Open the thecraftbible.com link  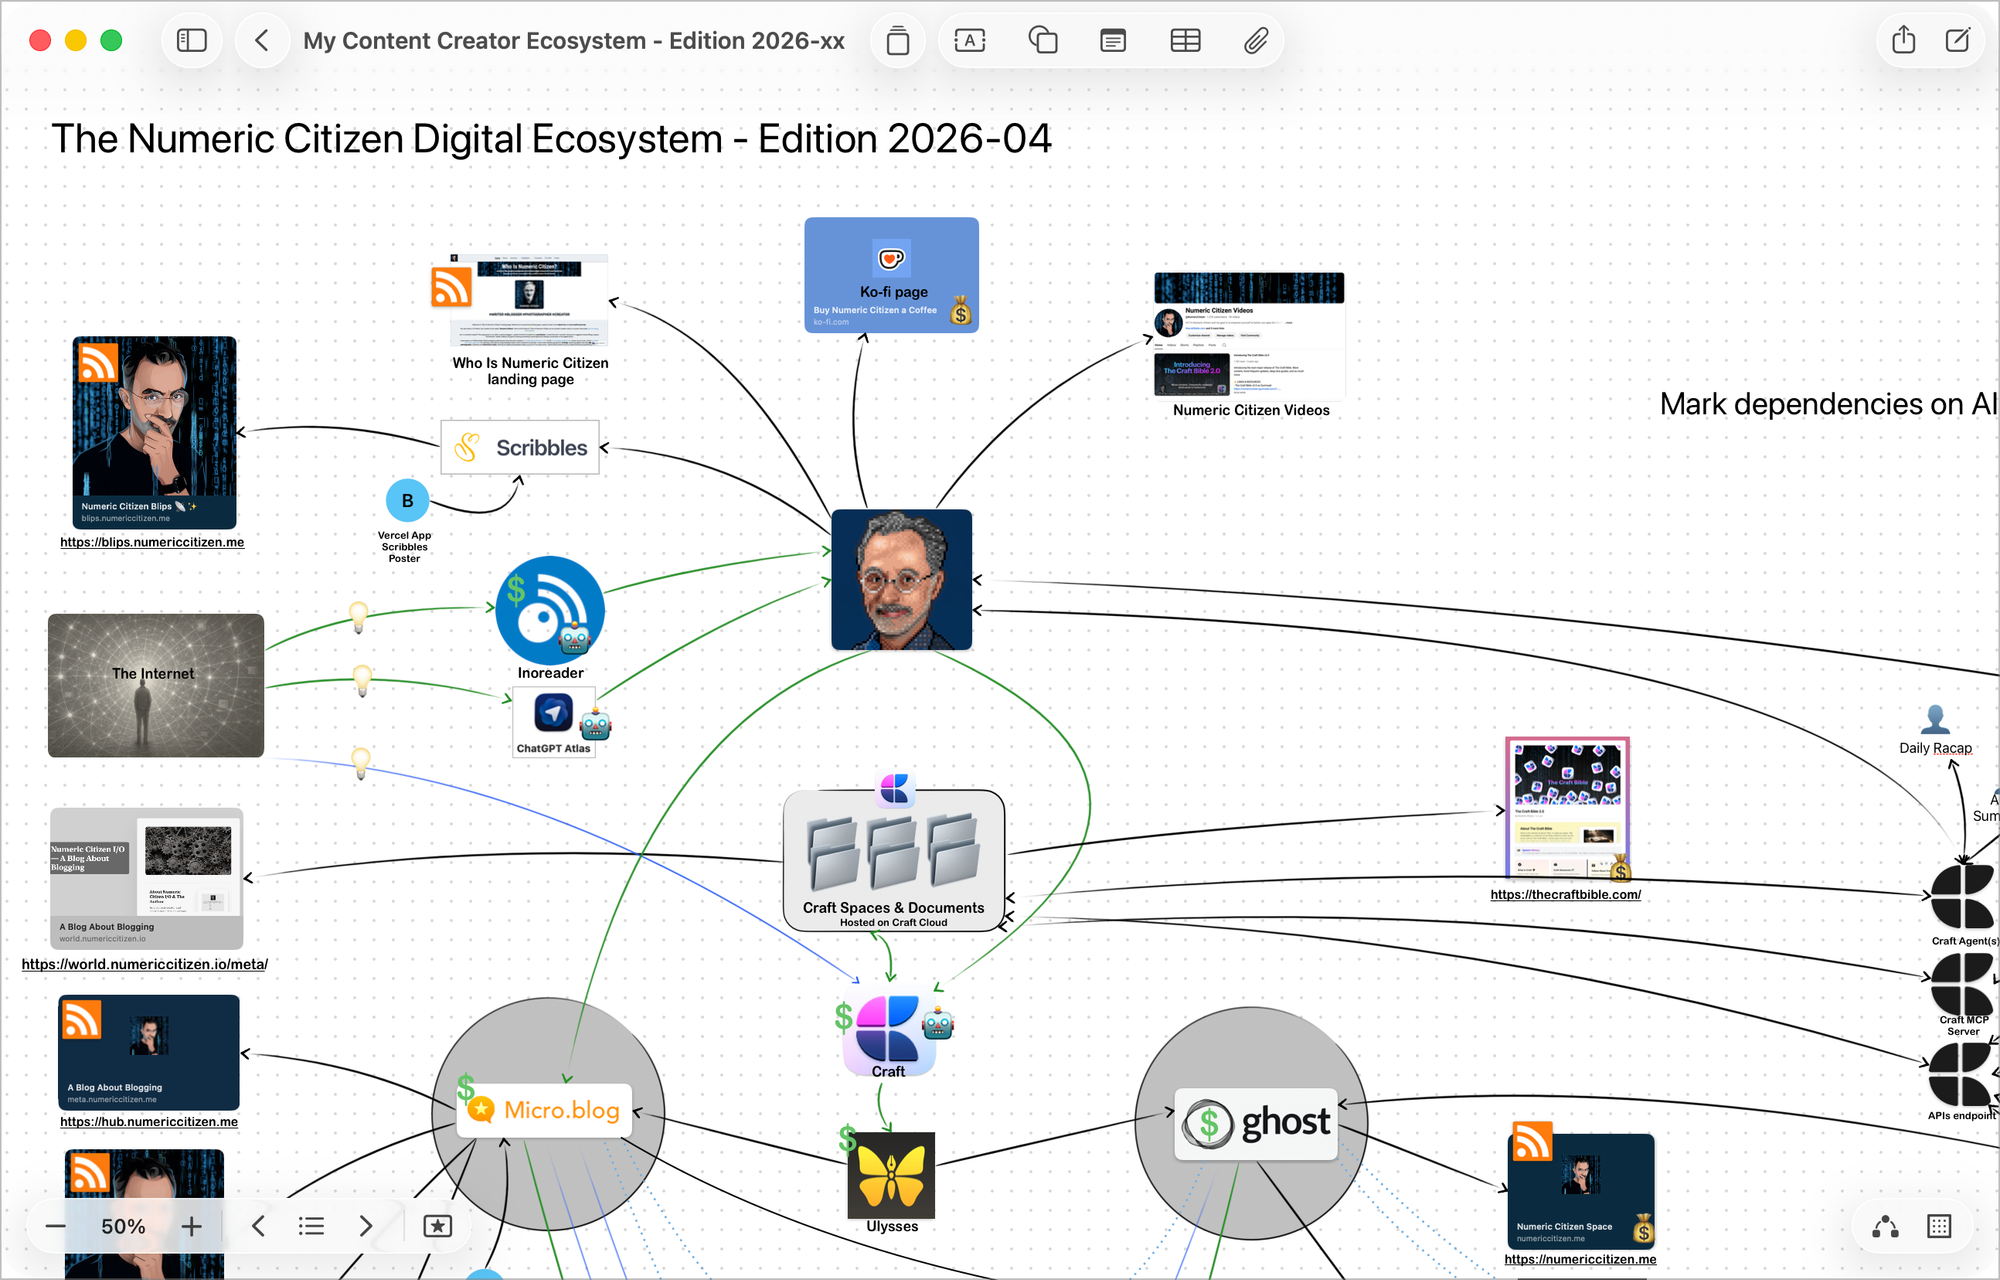(1565, 895)
